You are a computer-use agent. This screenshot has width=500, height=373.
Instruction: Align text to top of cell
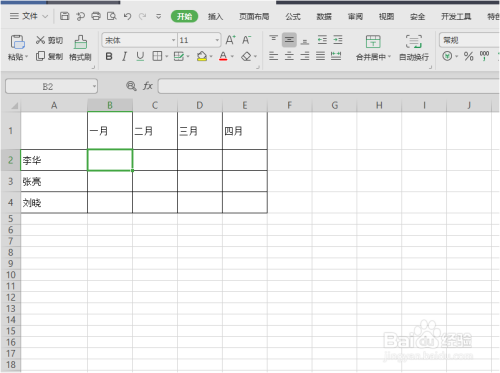pyautogui.click(x=274, y=40)
